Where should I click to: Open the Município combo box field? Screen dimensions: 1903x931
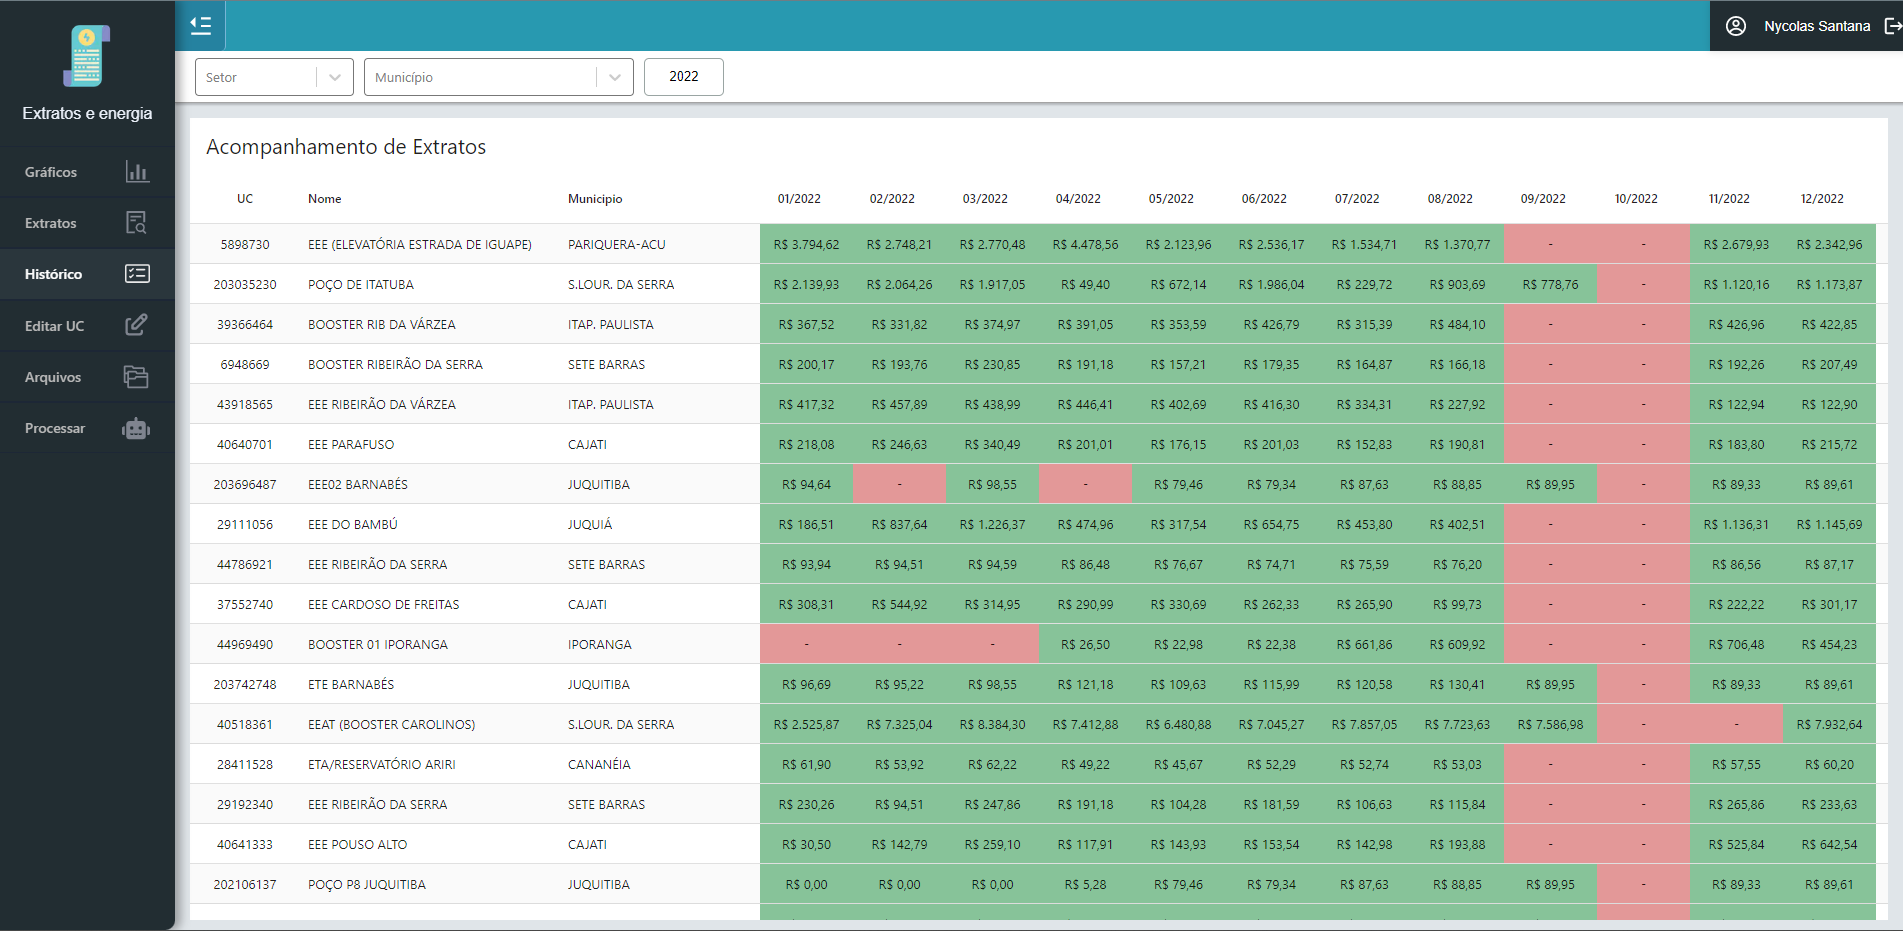pos(480,77)
